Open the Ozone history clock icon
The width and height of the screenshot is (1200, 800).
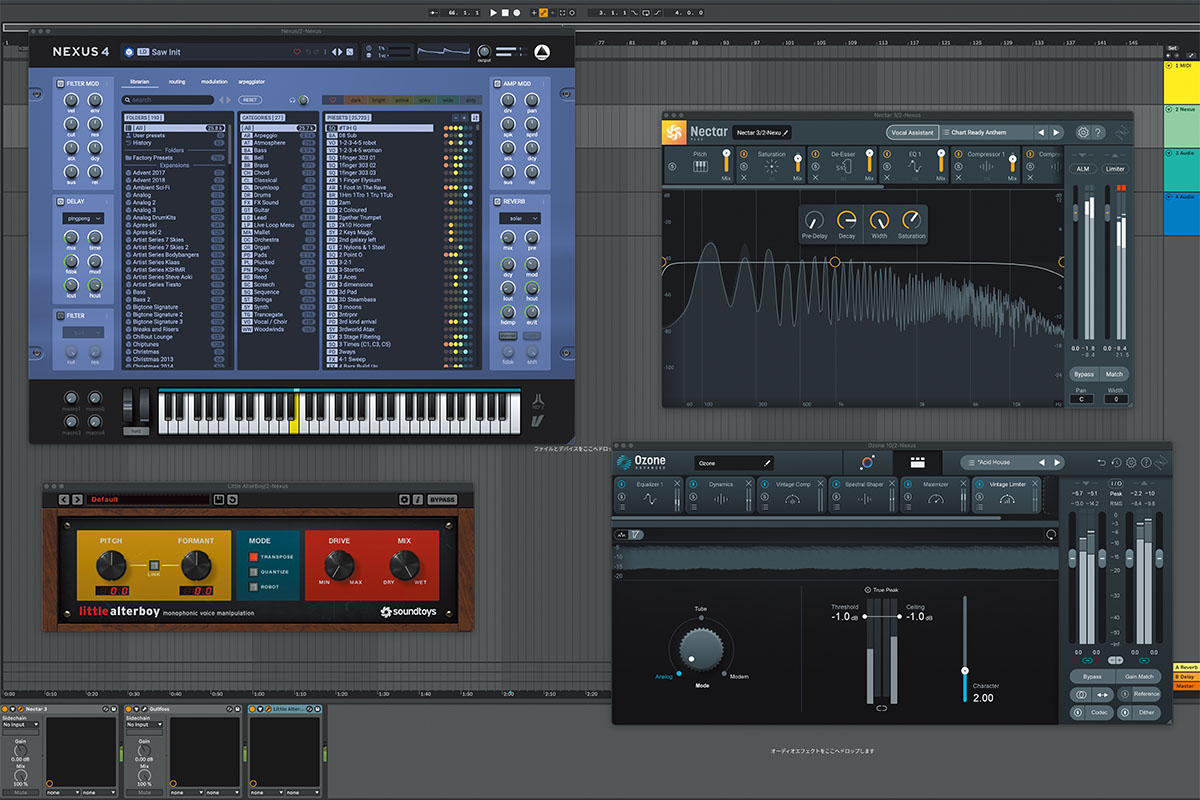click(1116, 463)
